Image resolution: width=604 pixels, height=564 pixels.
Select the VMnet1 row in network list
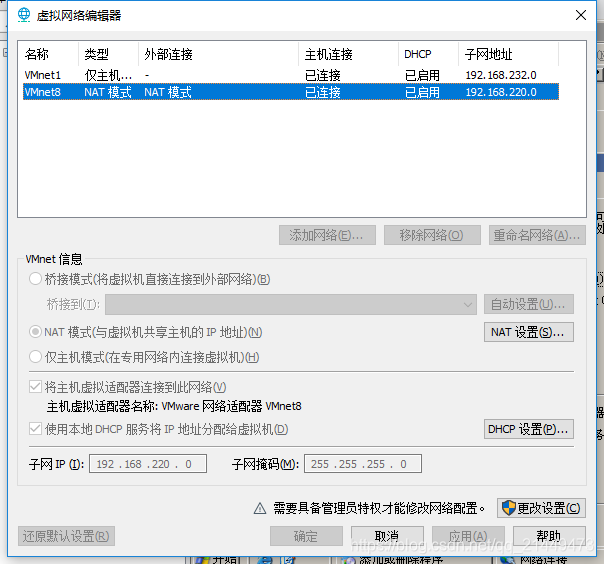tap(291, 75)
